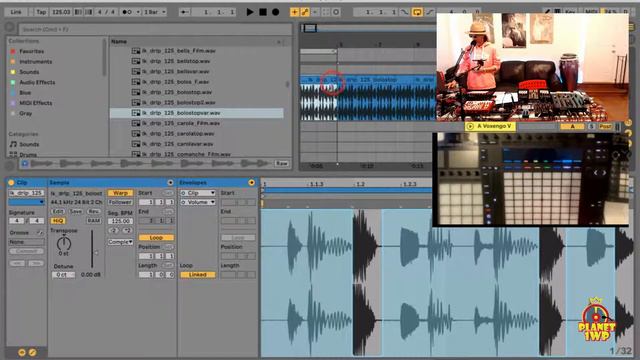Toggle Envelopes box show/hide circle
Screen dimensions: 640x360
click(x=251, y=182)
